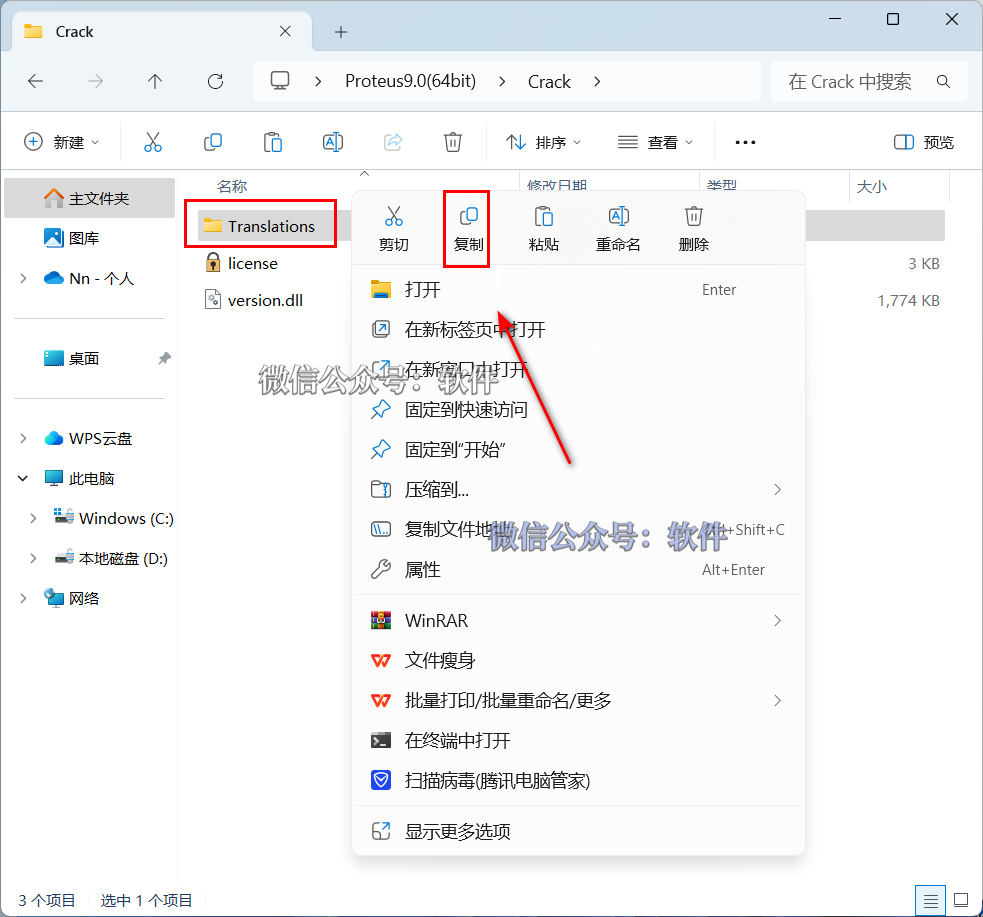Click the computer icon in address bar
This screenshot has width=983, height=917.
[280, 81]
